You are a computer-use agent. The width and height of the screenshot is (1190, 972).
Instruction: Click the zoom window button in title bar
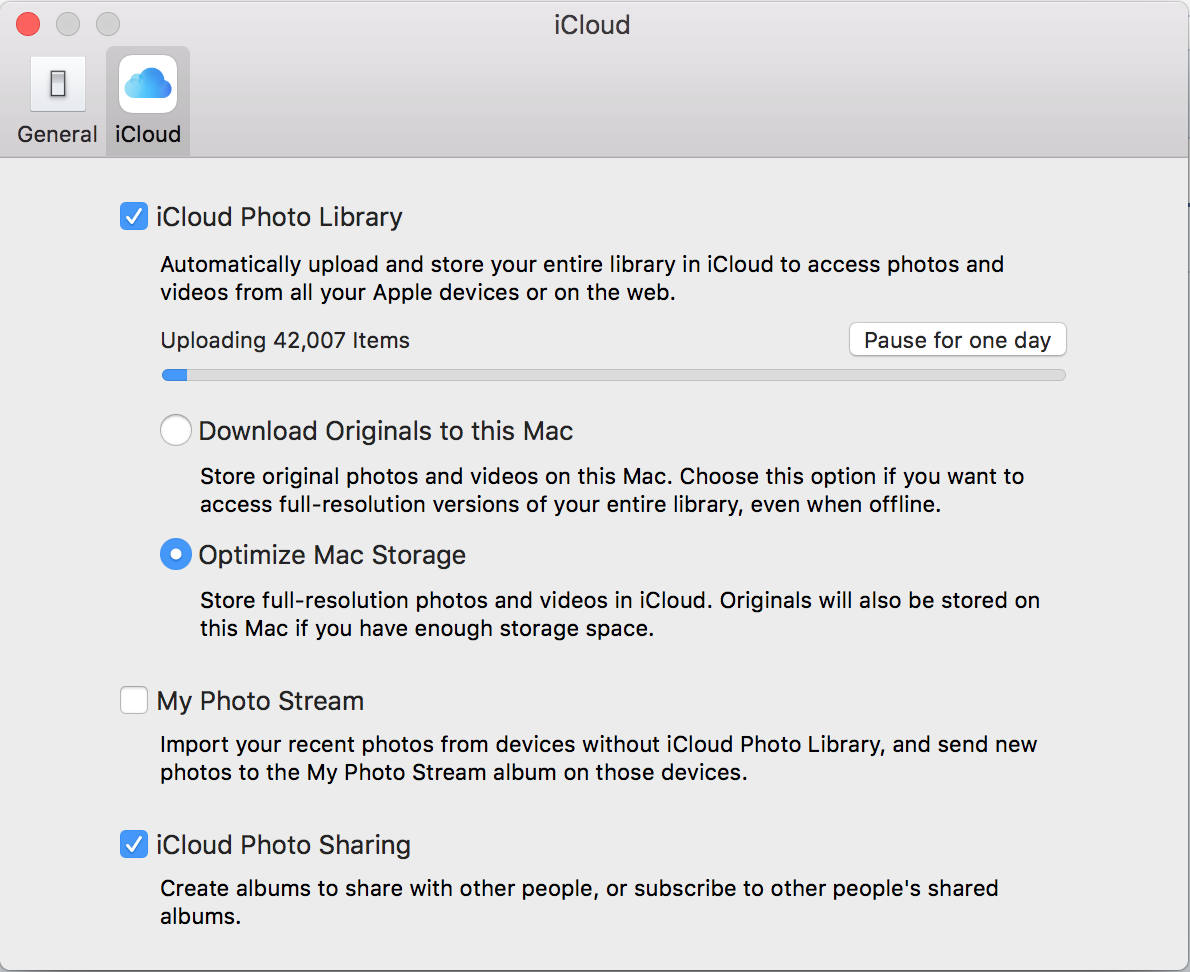click(108, 24)
